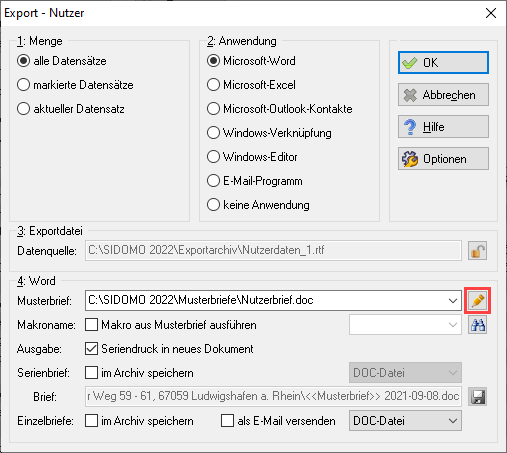Close the Export - Nutzer dialog

pyautogui.click(x=491, y=13)
